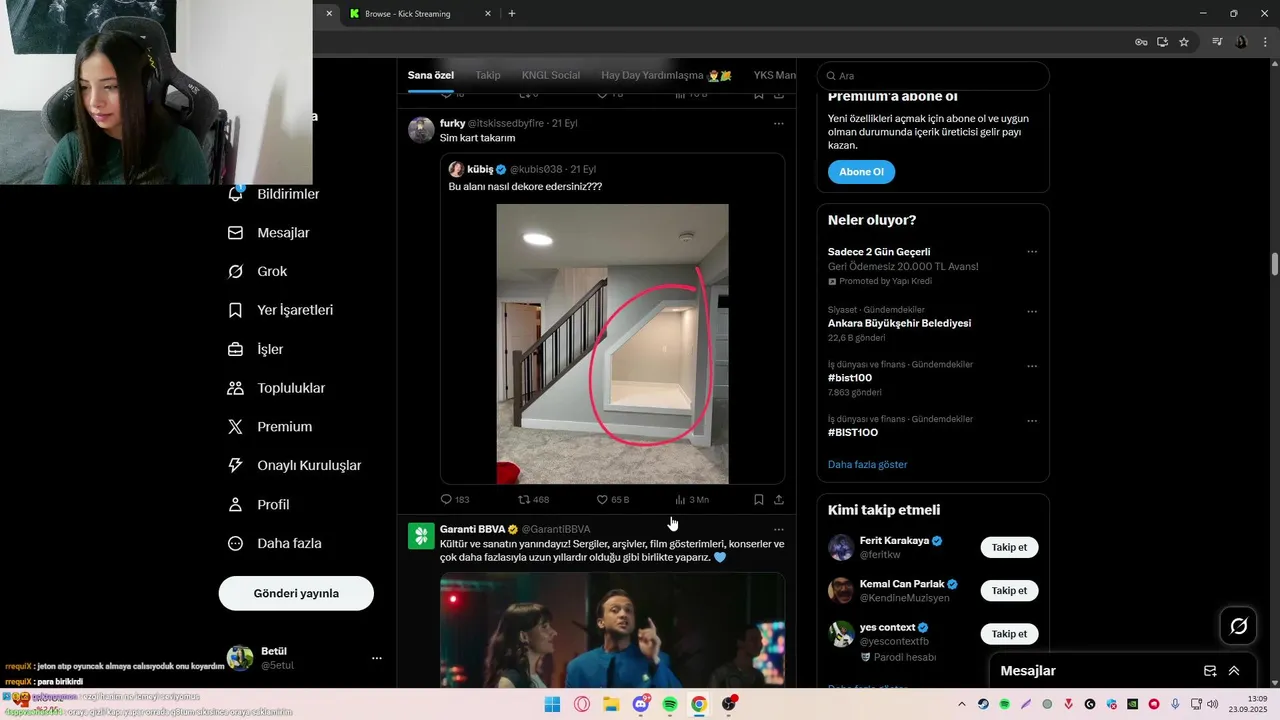This screenshot has width=1280, height=720.
Task: Expand Mesajlar drawer with double chevron
Action: click(1234, 671)
